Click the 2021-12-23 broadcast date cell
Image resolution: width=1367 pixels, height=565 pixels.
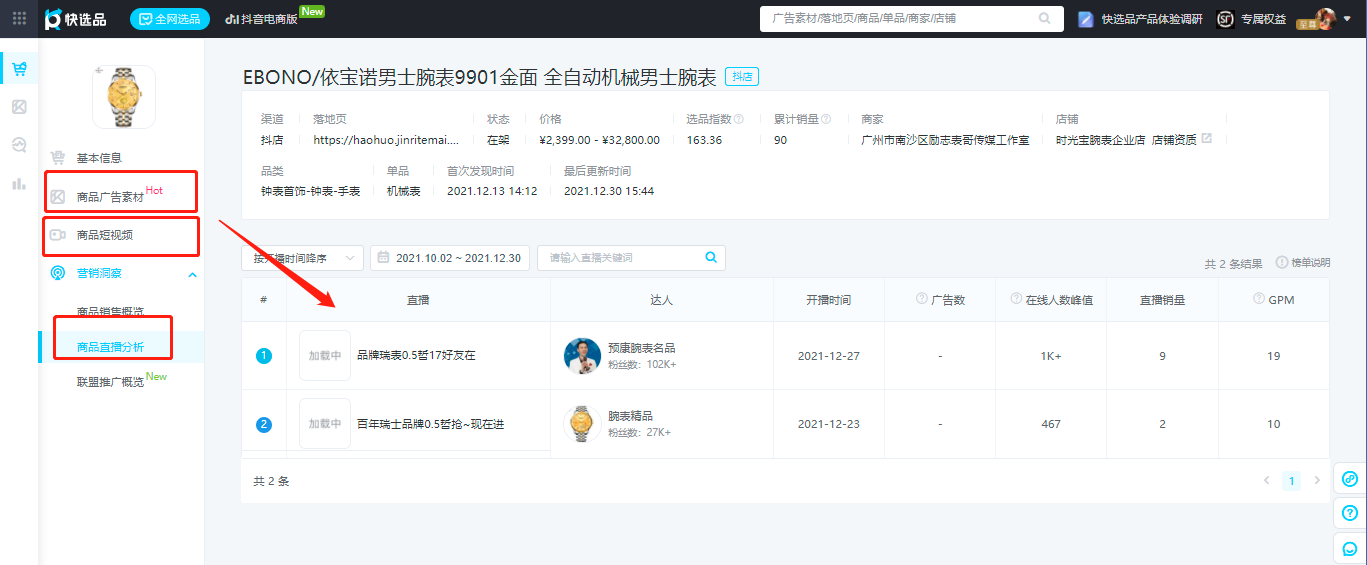[x=828, y=424]
